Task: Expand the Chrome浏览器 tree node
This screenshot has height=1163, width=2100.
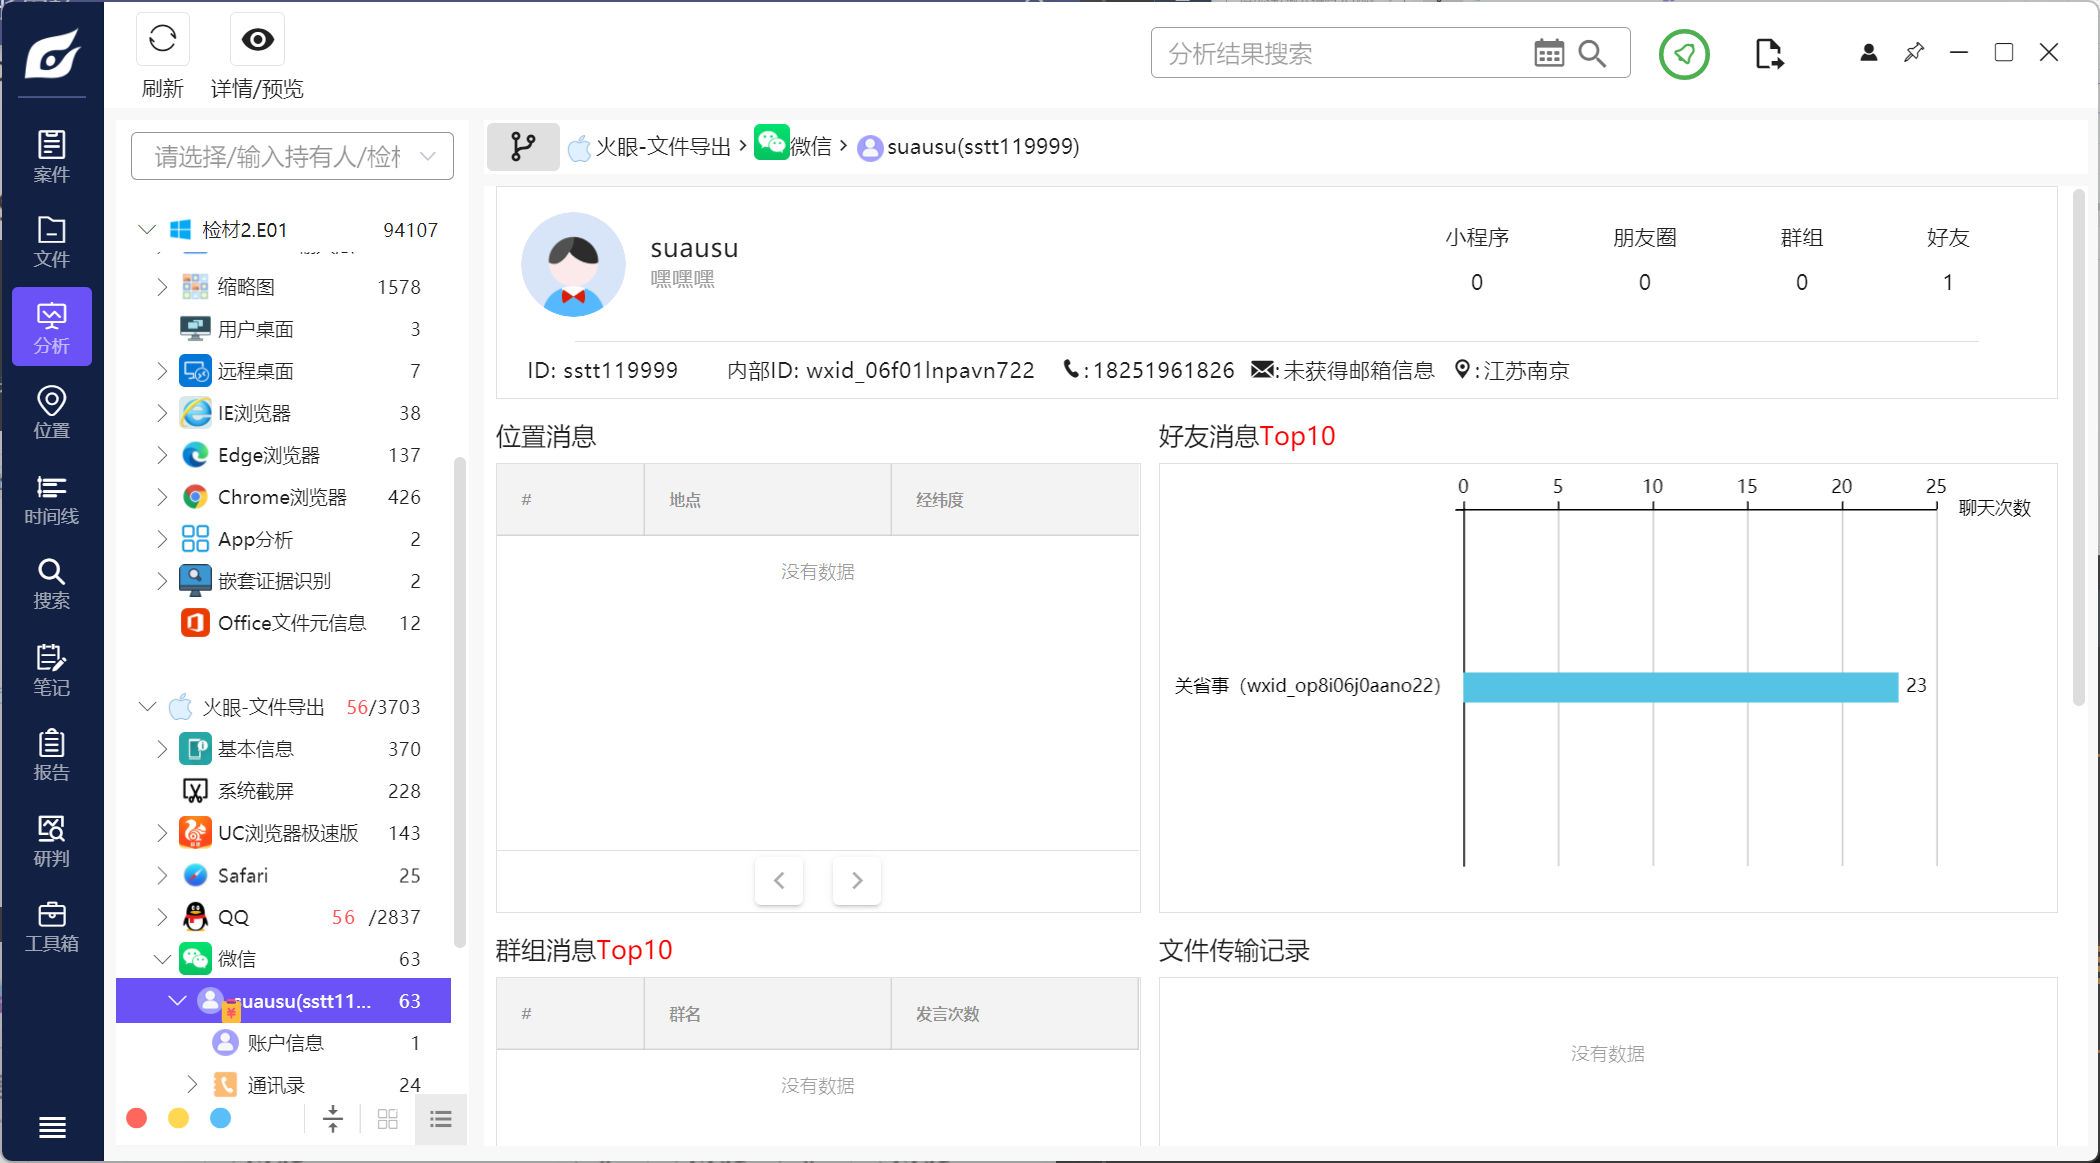Action: 162,497
